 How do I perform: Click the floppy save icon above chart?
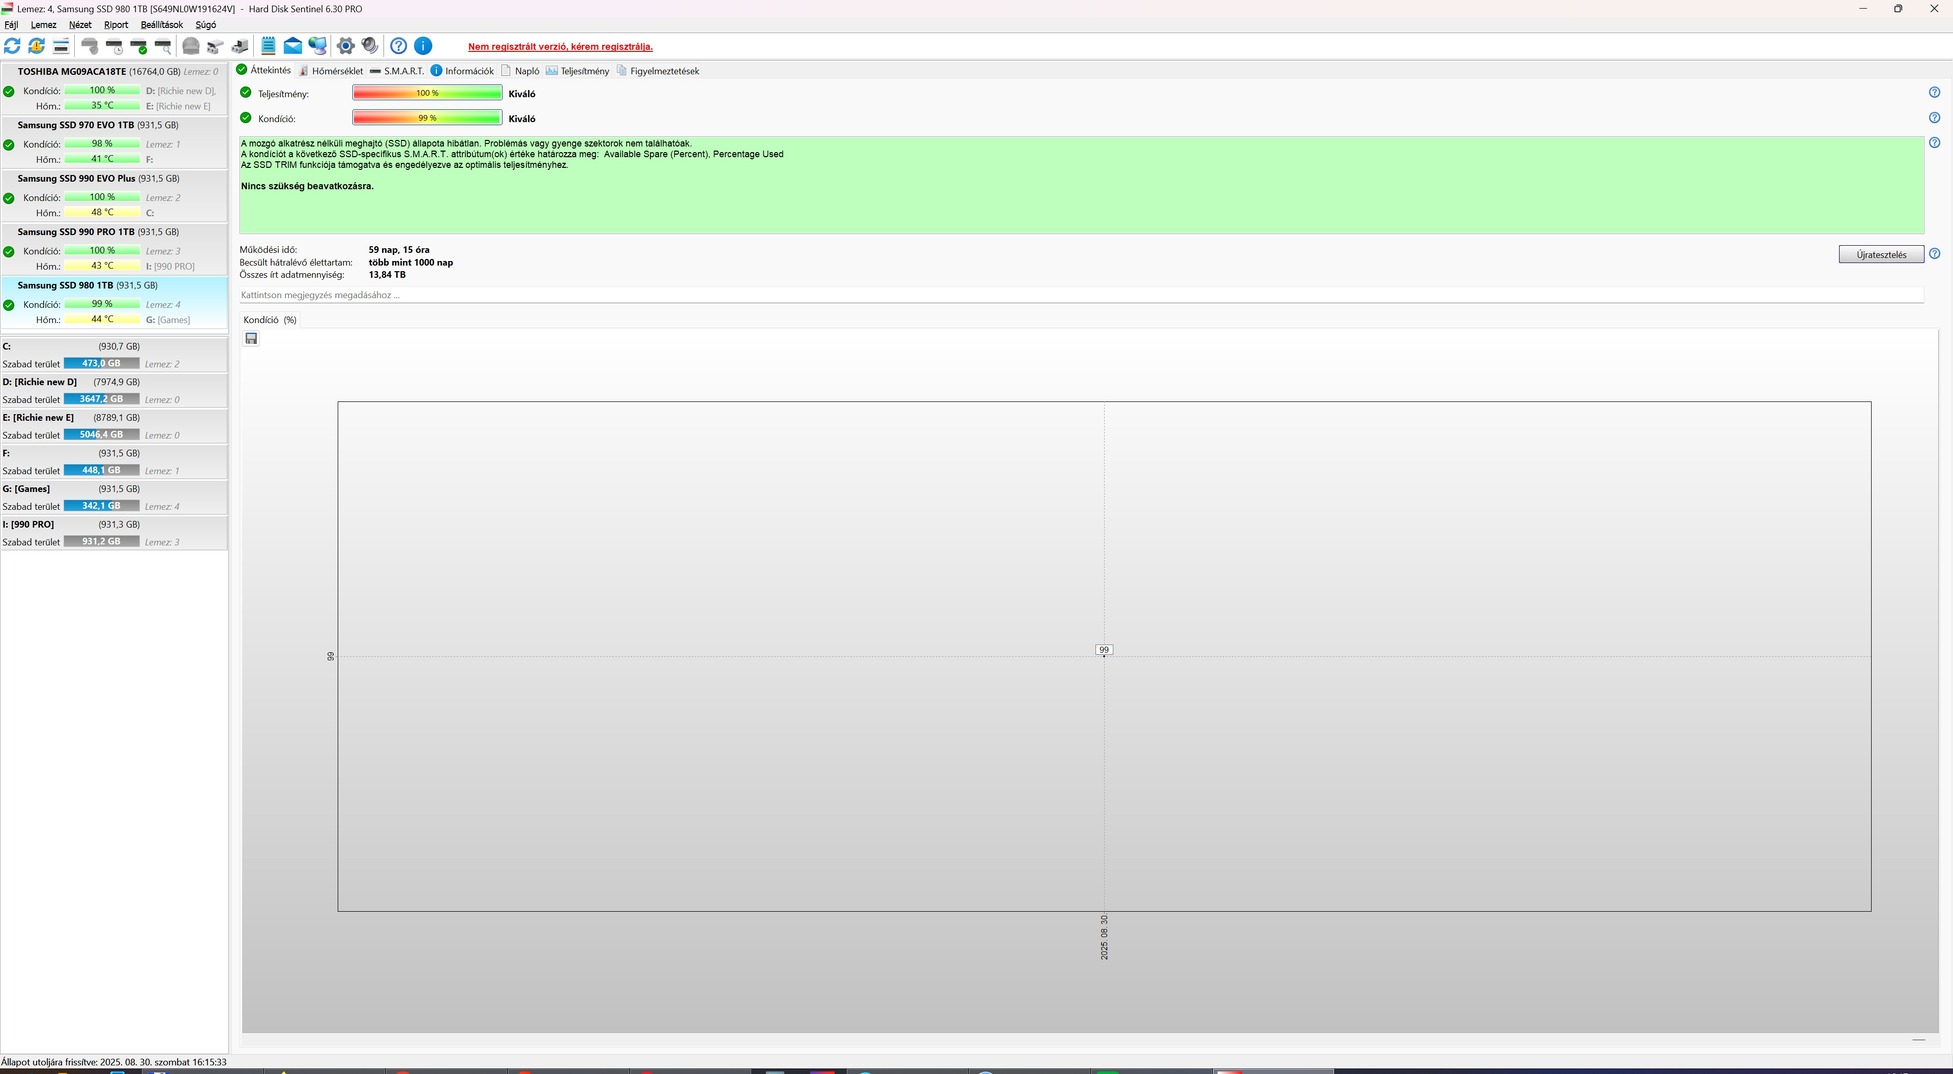(251, 339)
